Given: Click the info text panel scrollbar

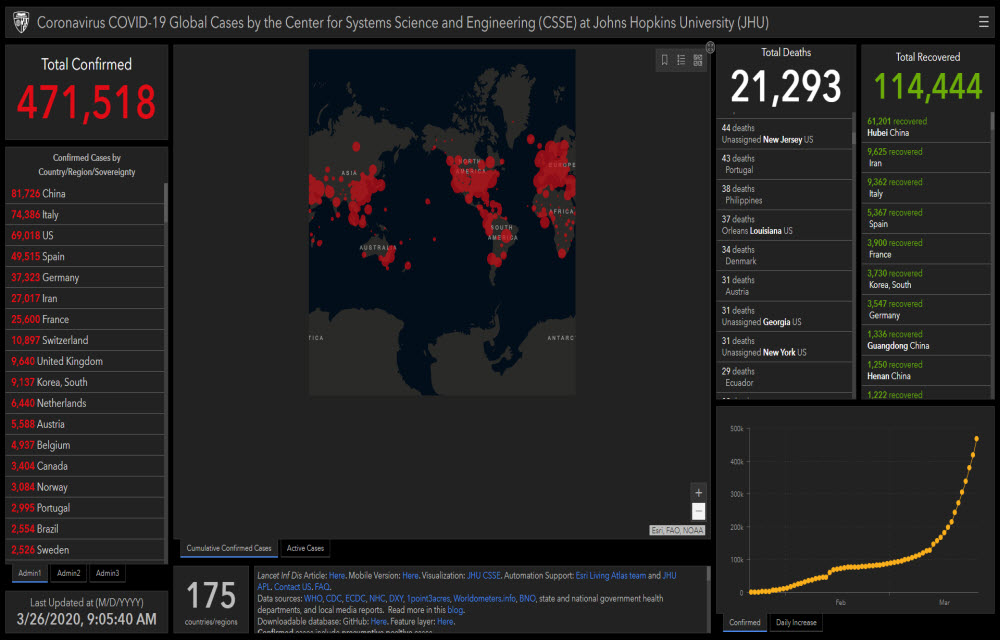Looking at the screenshot, I should click(708, 574).
